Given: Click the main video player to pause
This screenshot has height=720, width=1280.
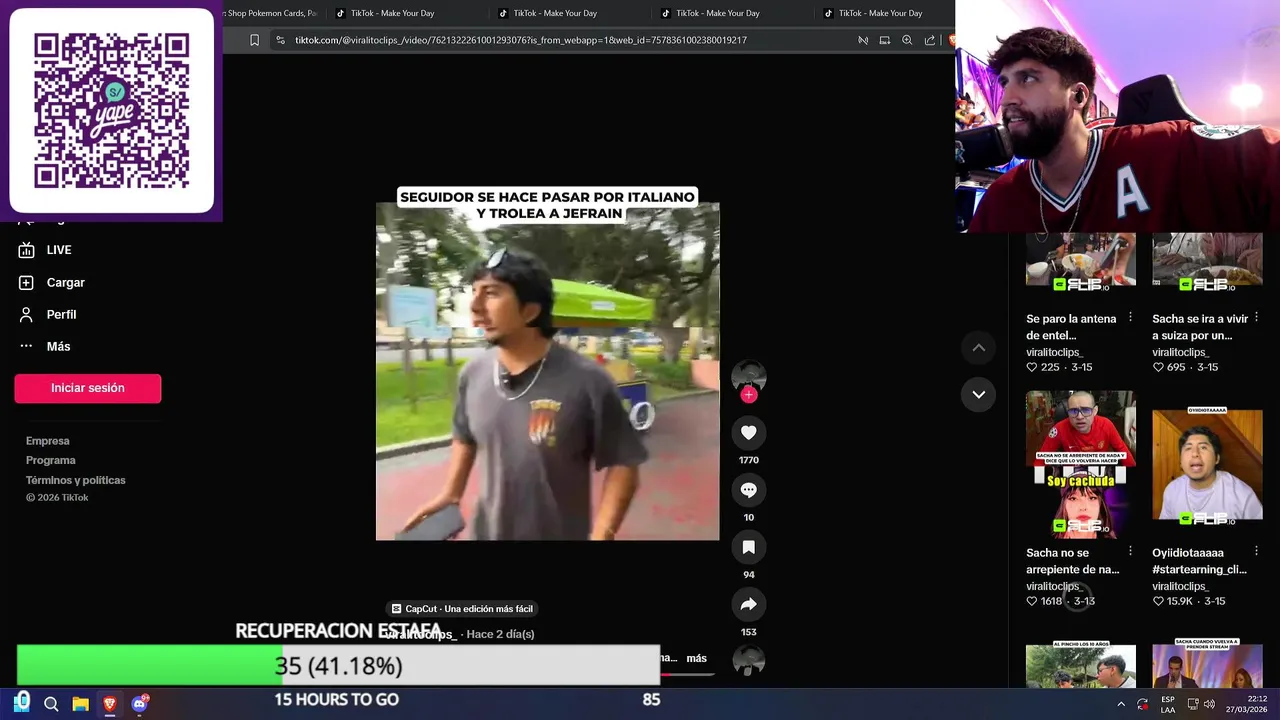Looking at the screenshot, I should 547,371.
